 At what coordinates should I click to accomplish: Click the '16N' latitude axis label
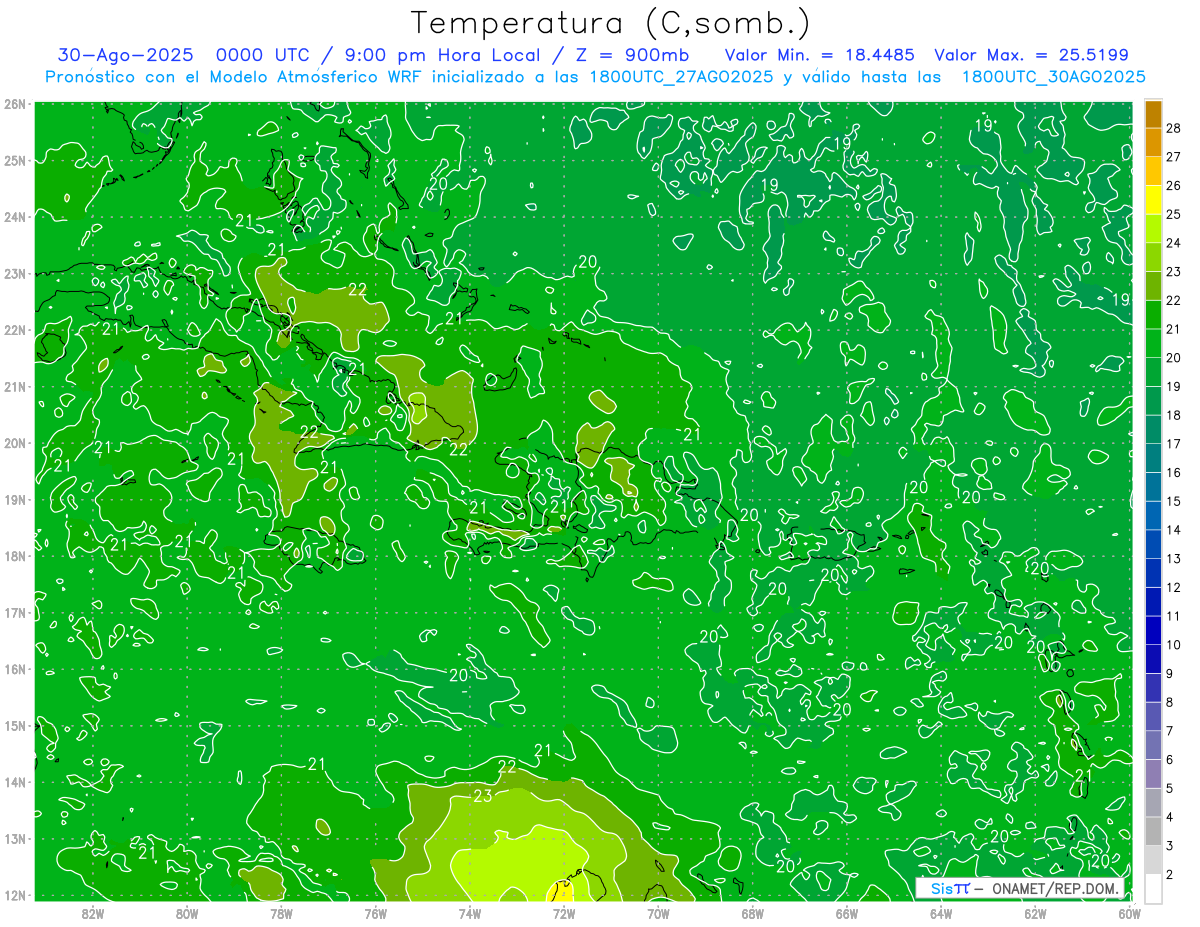[14, 669]
